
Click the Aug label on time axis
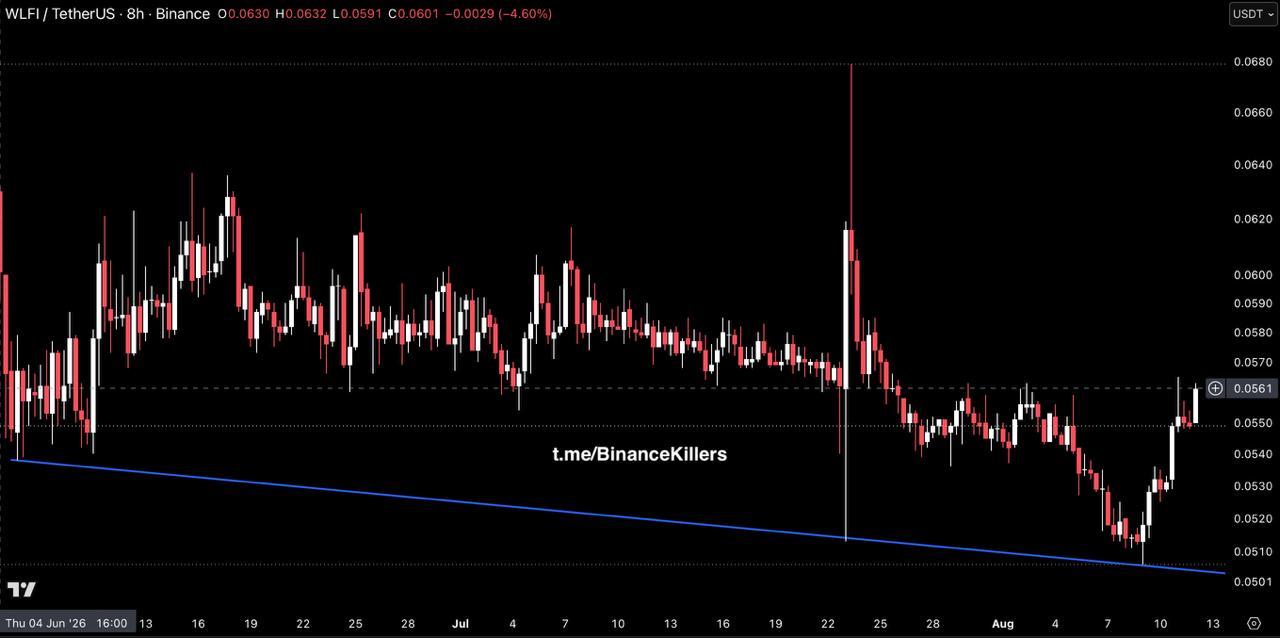click(1002, 623)
